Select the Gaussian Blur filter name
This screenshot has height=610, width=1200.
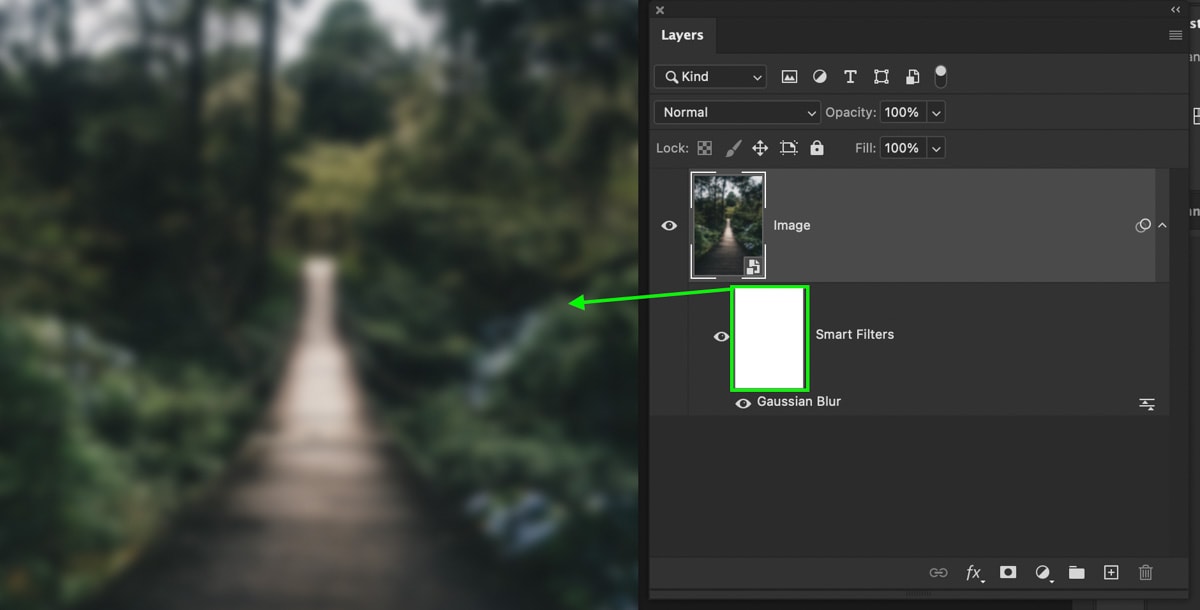click(799, 402)
